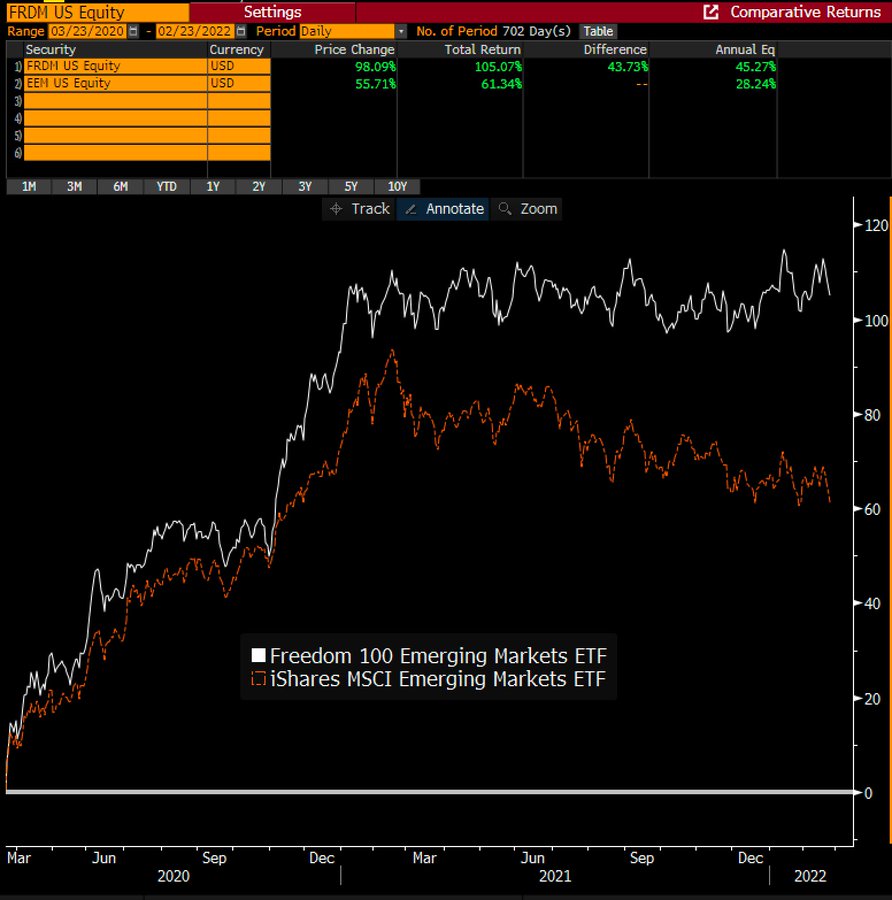This screenshot has height=900, width=892.
Task: Click the Comparative Returns pop-out icon
Action: coord(711,12)
